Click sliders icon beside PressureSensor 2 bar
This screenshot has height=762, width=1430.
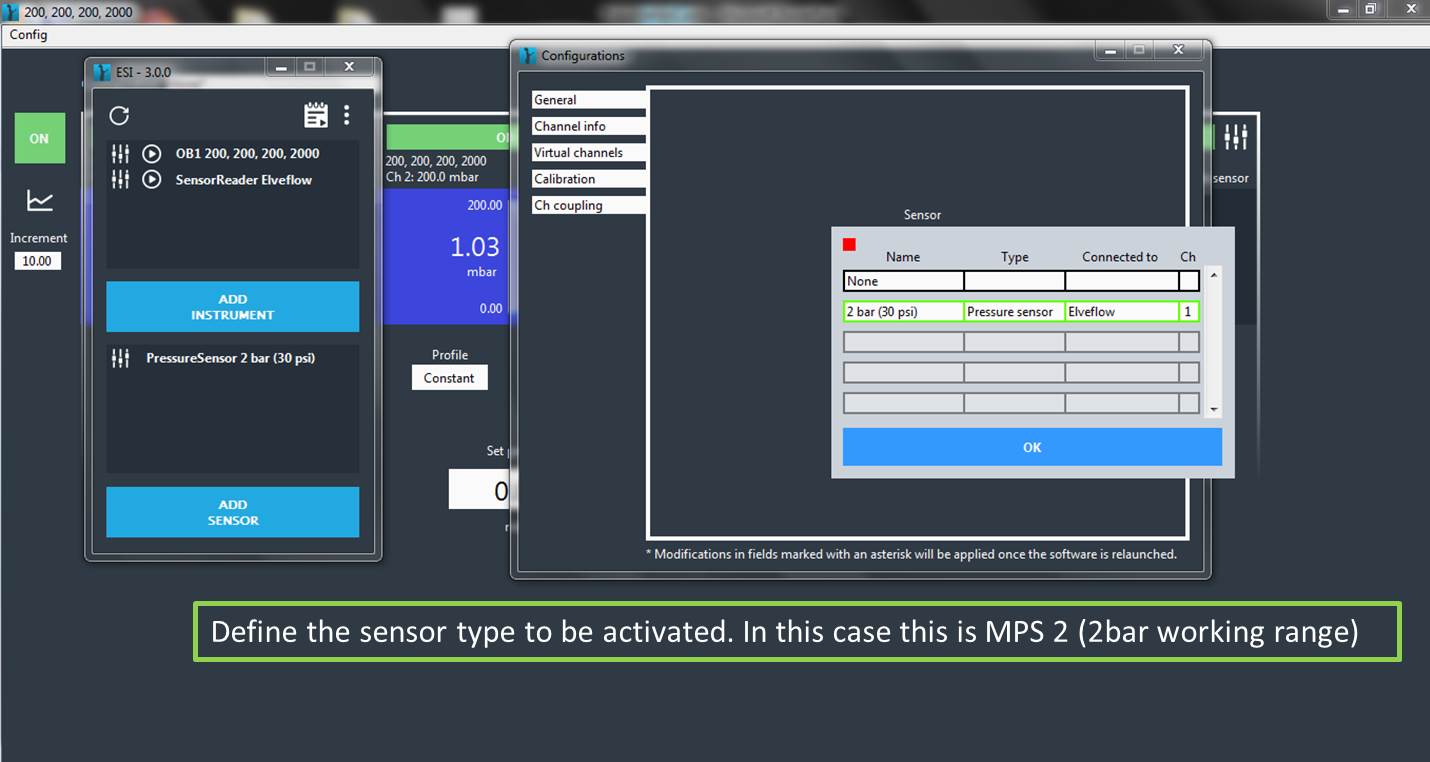tap(120, 358)
